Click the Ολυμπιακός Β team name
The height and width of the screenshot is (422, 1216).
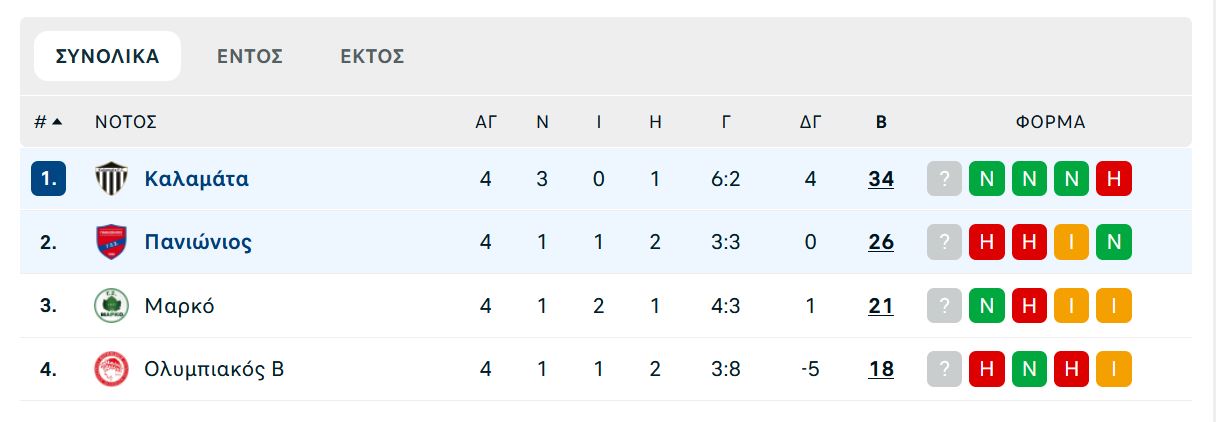pos(214,369)
